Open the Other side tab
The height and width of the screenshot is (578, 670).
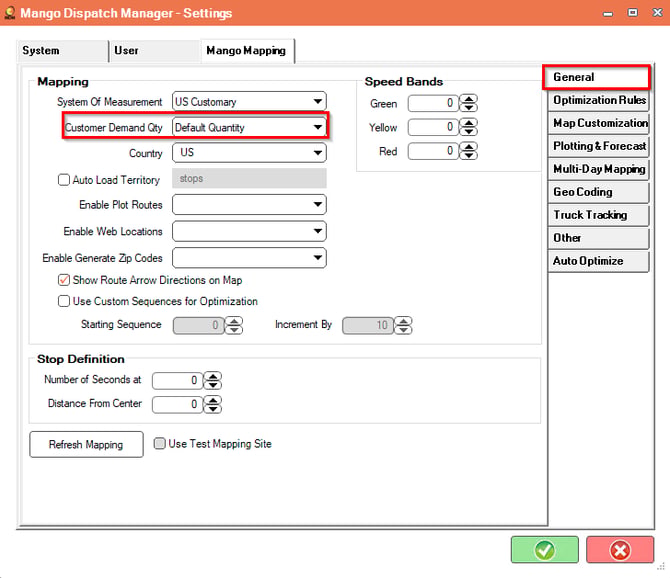tap(598, 238)
